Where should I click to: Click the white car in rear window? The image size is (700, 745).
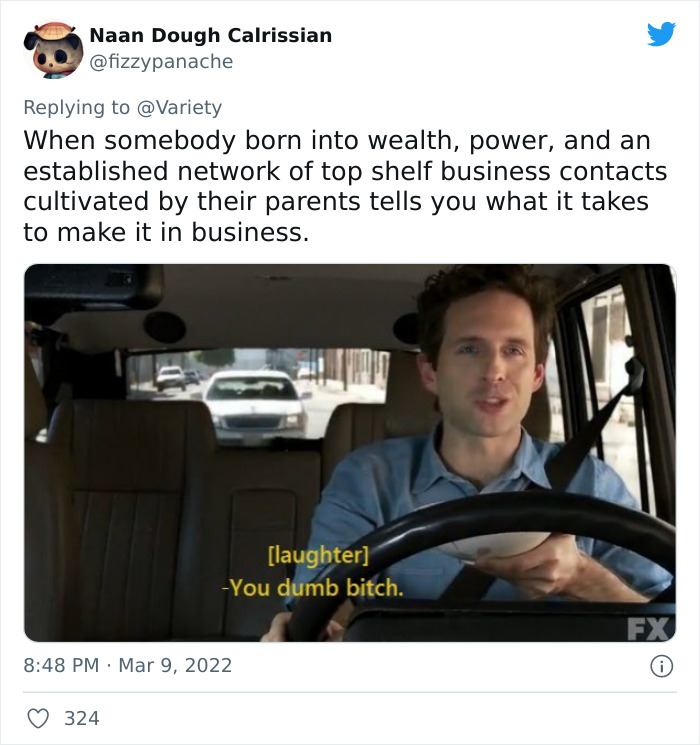coord(256,404)
